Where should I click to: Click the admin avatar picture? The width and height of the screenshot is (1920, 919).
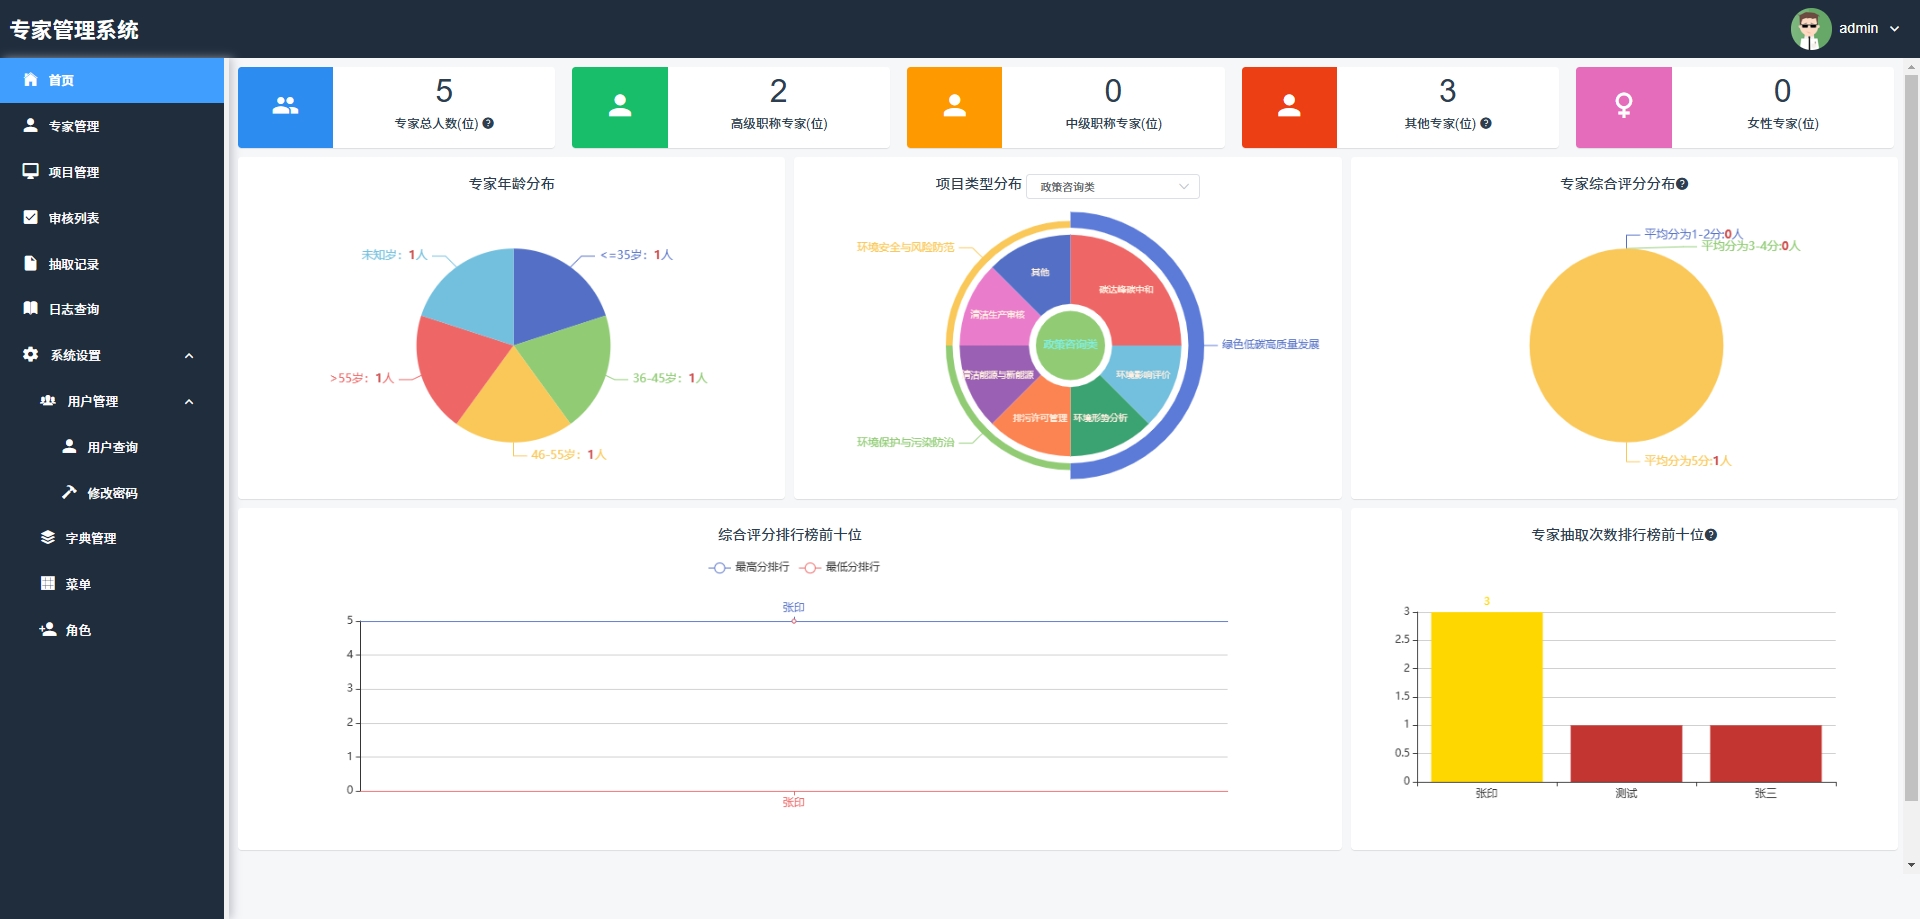click(1810, 29)
